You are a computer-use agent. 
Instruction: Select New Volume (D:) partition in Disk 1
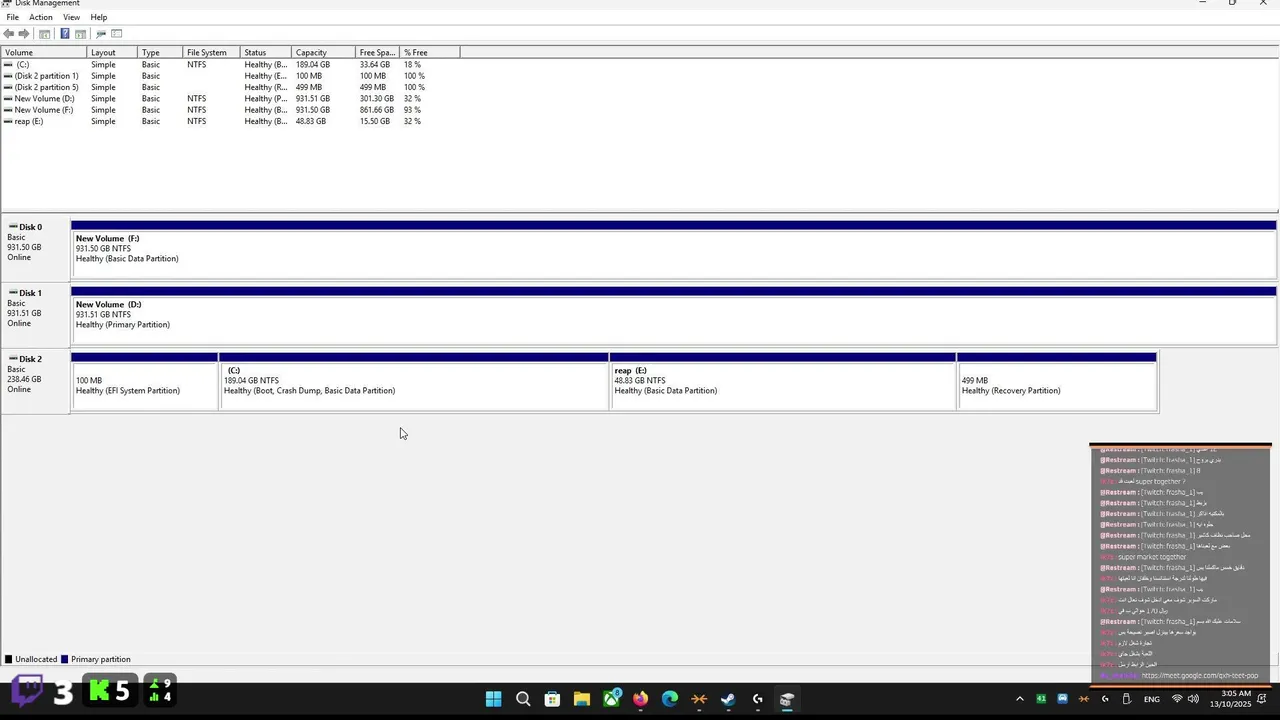tap(674, 316)
